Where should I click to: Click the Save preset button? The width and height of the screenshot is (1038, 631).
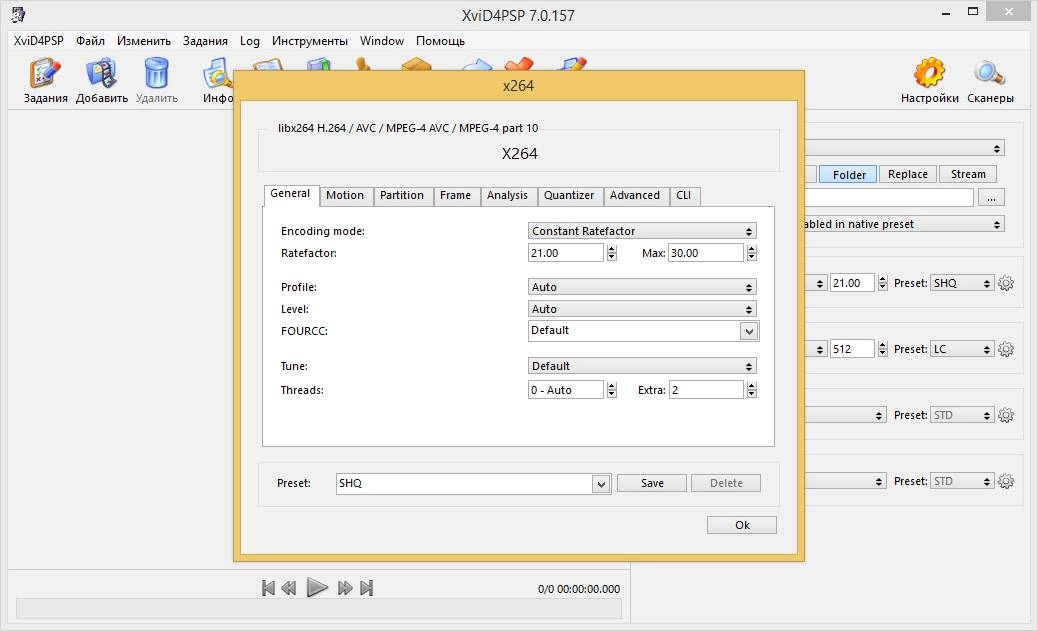pos(652,483)
